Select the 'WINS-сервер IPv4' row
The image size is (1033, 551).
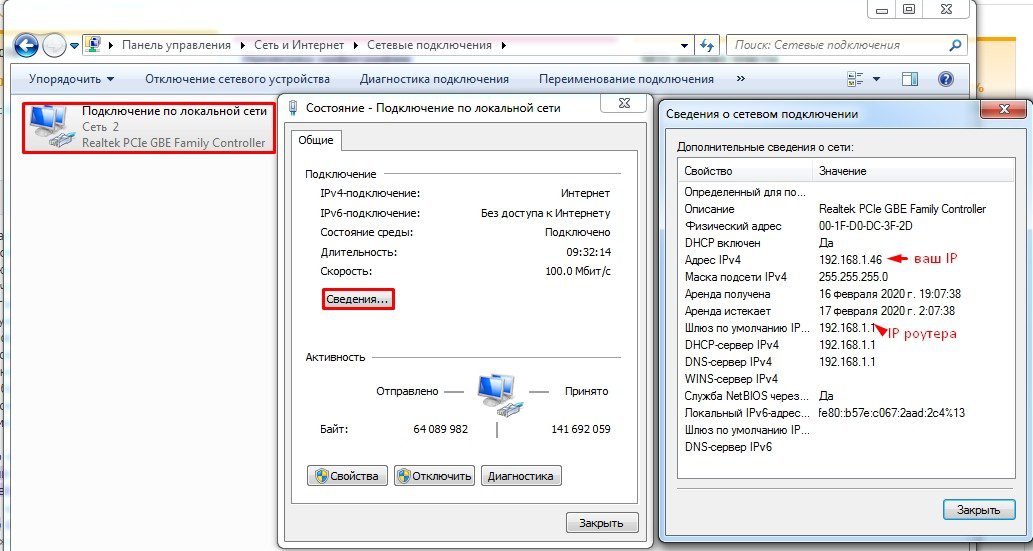point(846,379)
